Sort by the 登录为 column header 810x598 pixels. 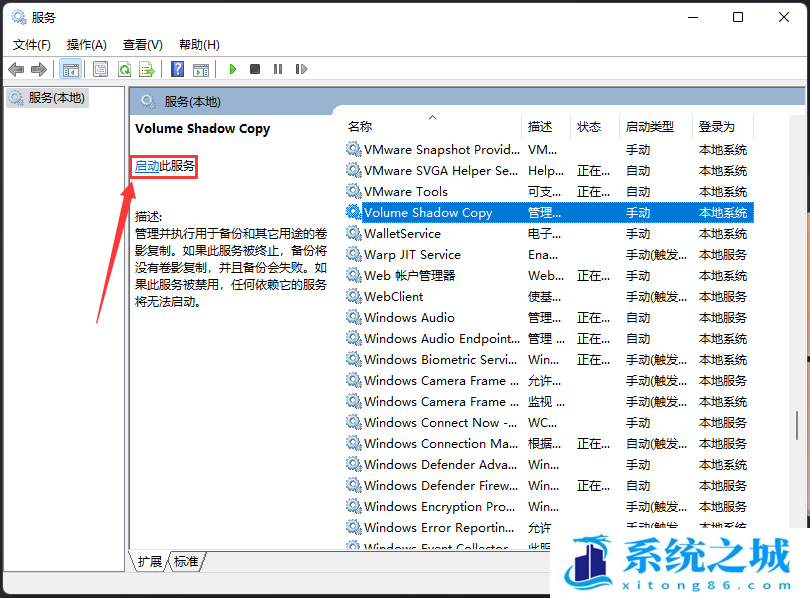(723, 127)
